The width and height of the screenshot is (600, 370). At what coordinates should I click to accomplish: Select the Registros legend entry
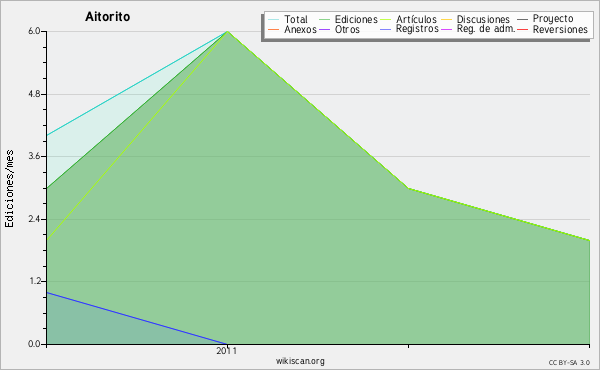[x=409, y=29]
